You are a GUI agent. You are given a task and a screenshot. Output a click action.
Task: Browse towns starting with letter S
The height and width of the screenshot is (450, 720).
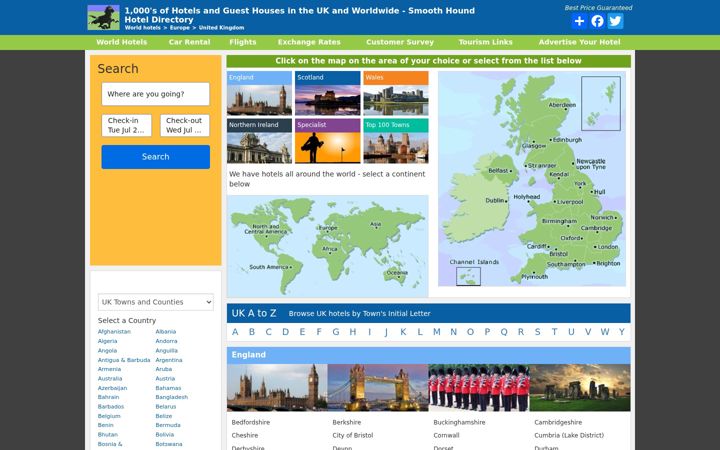point(538,332)
